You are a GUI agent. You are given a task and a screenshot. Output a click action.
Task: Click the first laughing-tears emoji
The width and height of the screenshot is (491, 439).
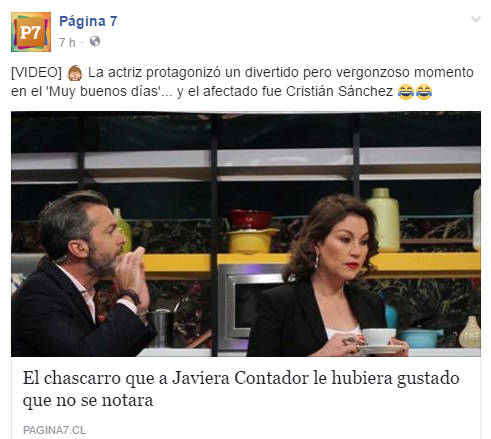(406, 92)
